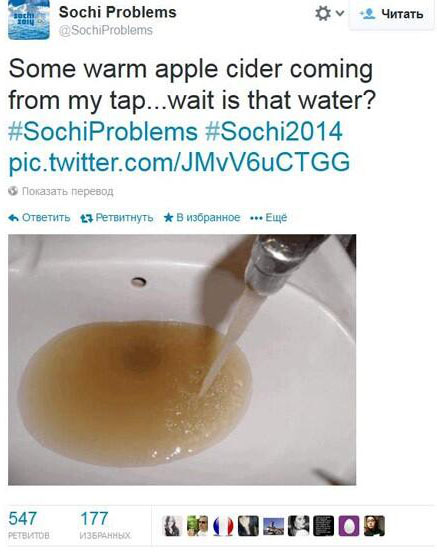This screenshot has height=555, width=437.
Task: Click the Ретвитнуть retweet icon
Action: [x=86, y=218]
